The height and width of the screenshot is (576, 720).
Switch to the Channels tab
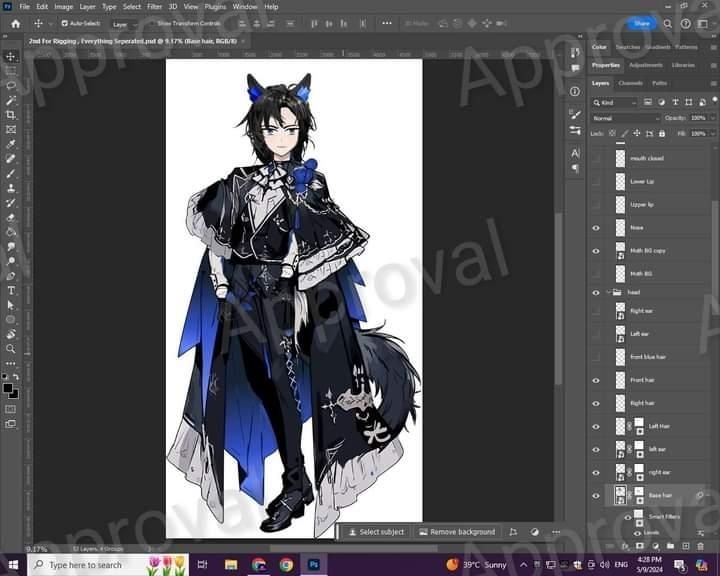(630, 83)
